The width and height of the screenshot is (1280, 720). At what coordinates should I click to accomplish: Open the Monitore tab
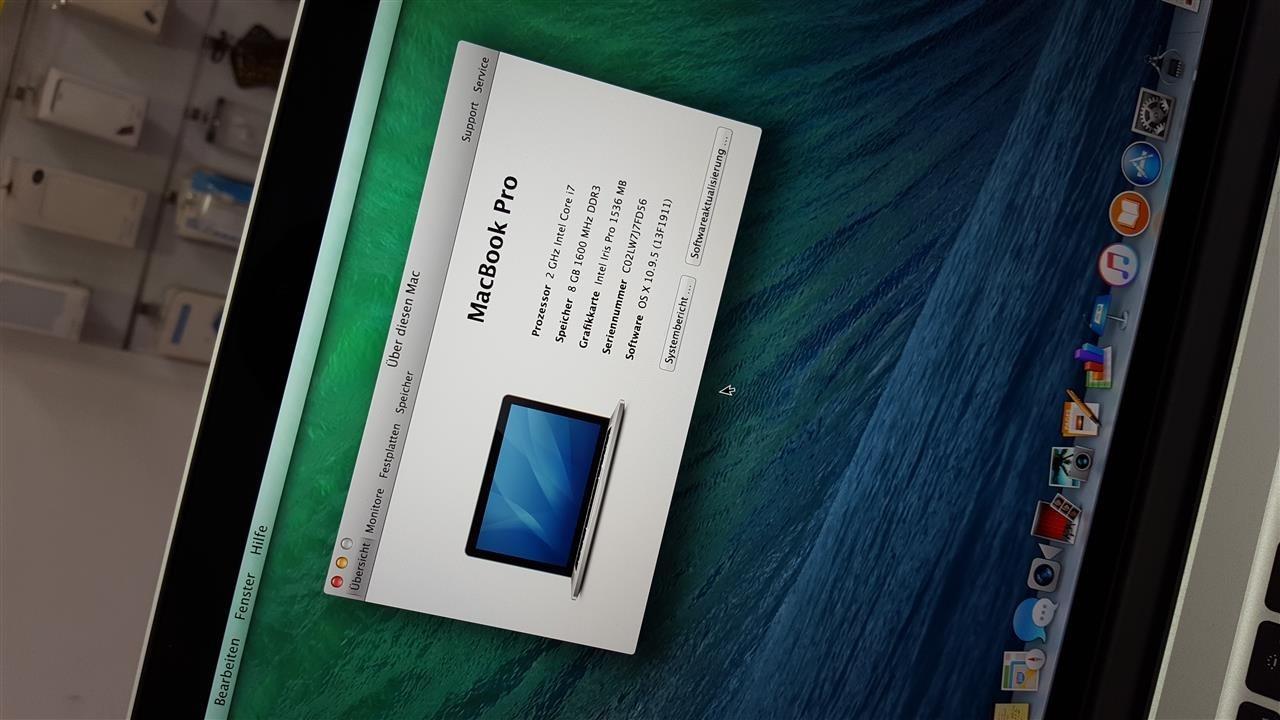[373, 510]
